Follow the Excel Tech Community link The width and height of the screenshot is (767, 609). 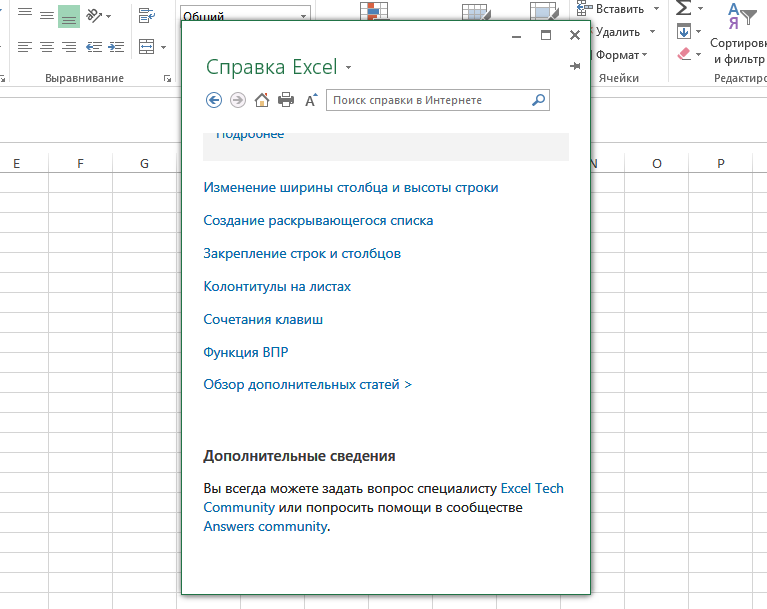point(532,488)
